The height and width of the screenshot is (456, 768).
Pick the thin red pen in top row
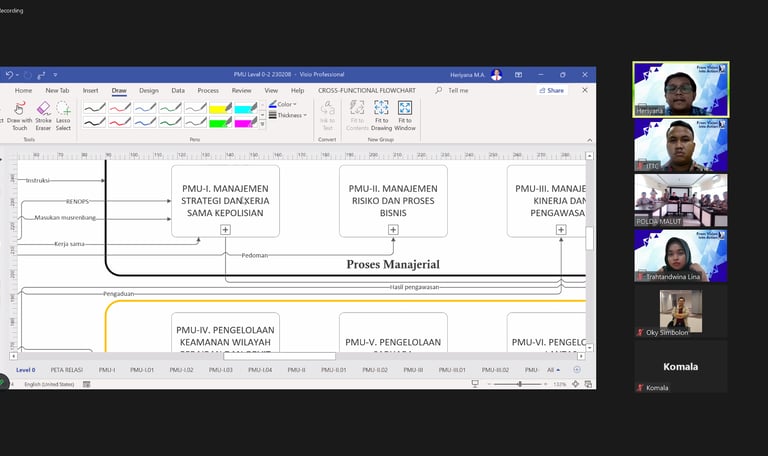(x=120, y=108)
